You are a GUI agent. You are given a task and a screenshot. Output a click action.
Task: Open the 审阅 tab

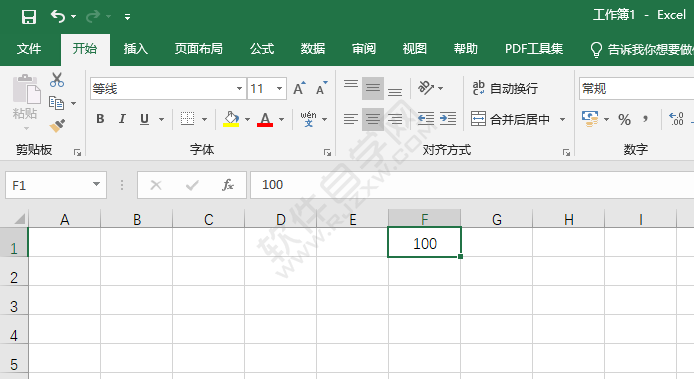tap(364, 49)
